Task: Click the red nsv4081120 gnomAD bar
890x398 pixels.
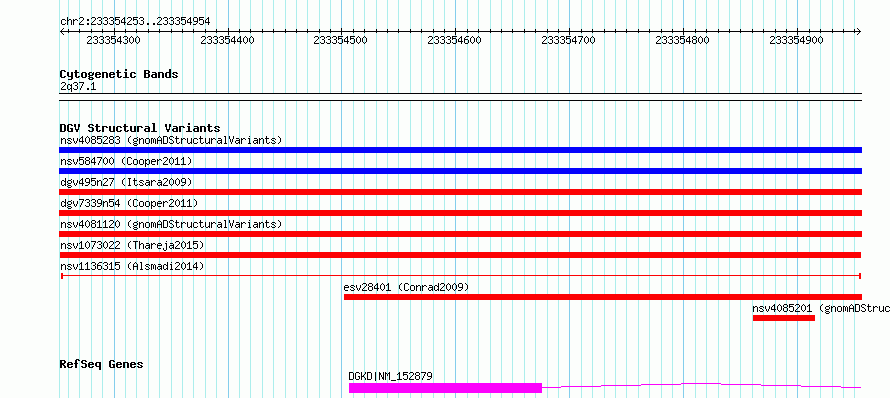Action: [460, 234]
